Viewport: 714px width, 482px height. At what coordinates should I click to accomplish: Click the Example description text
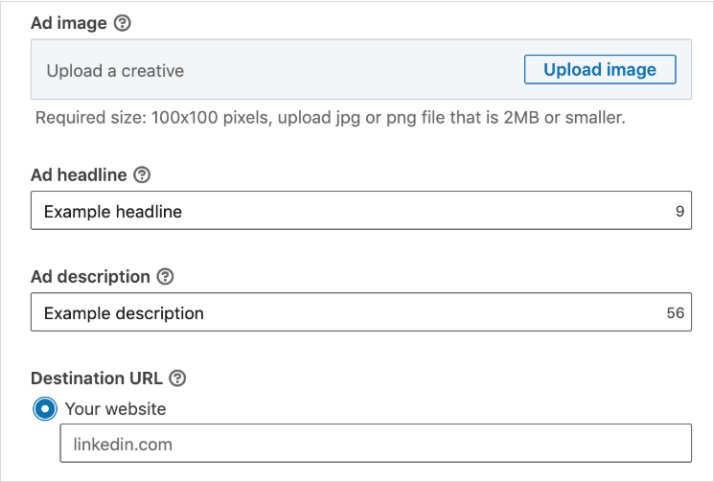point(124,313)
